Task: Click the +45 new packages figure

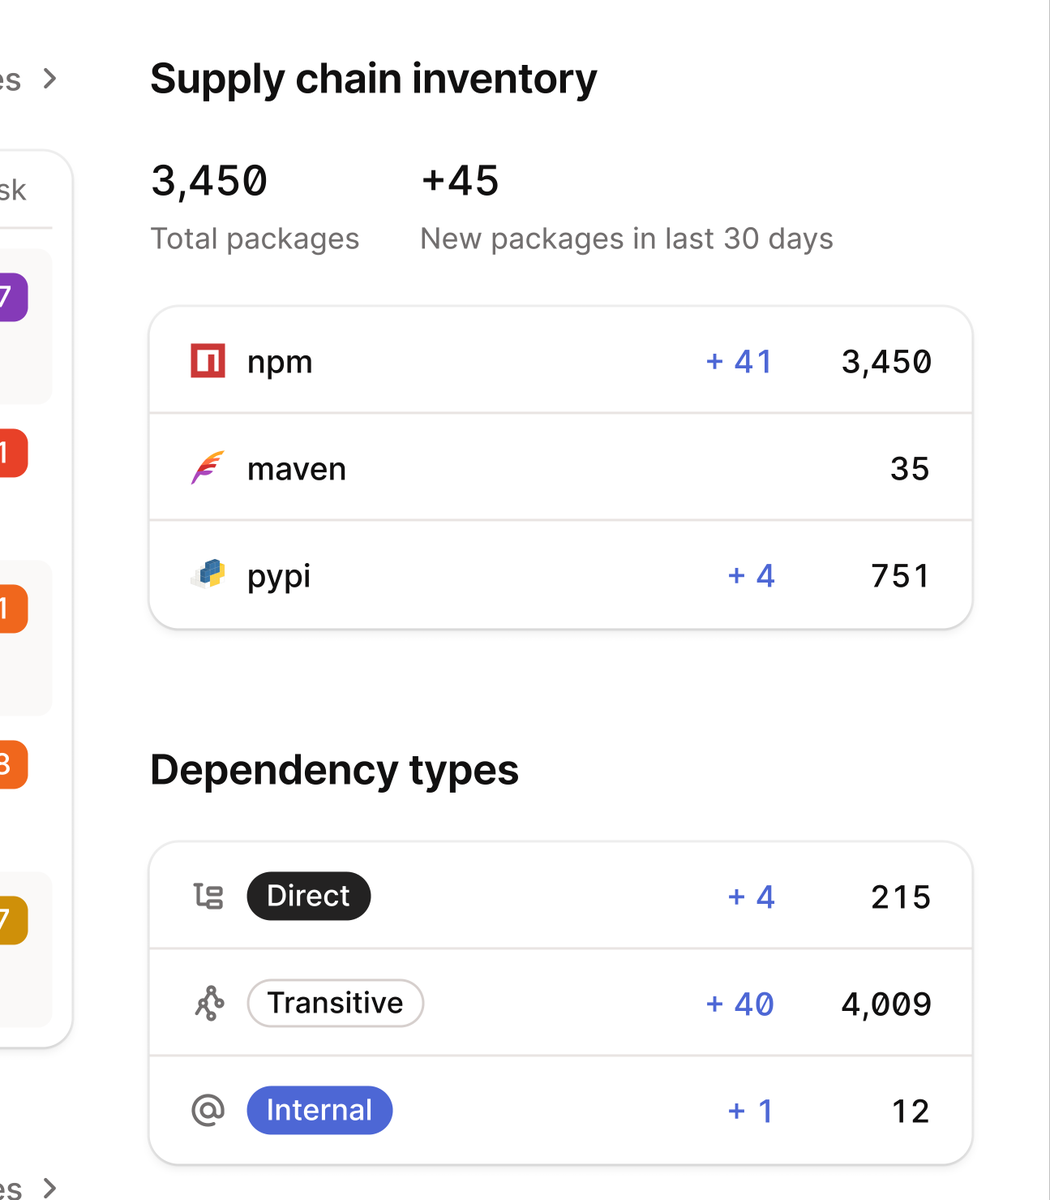Action: click(460, 181)
